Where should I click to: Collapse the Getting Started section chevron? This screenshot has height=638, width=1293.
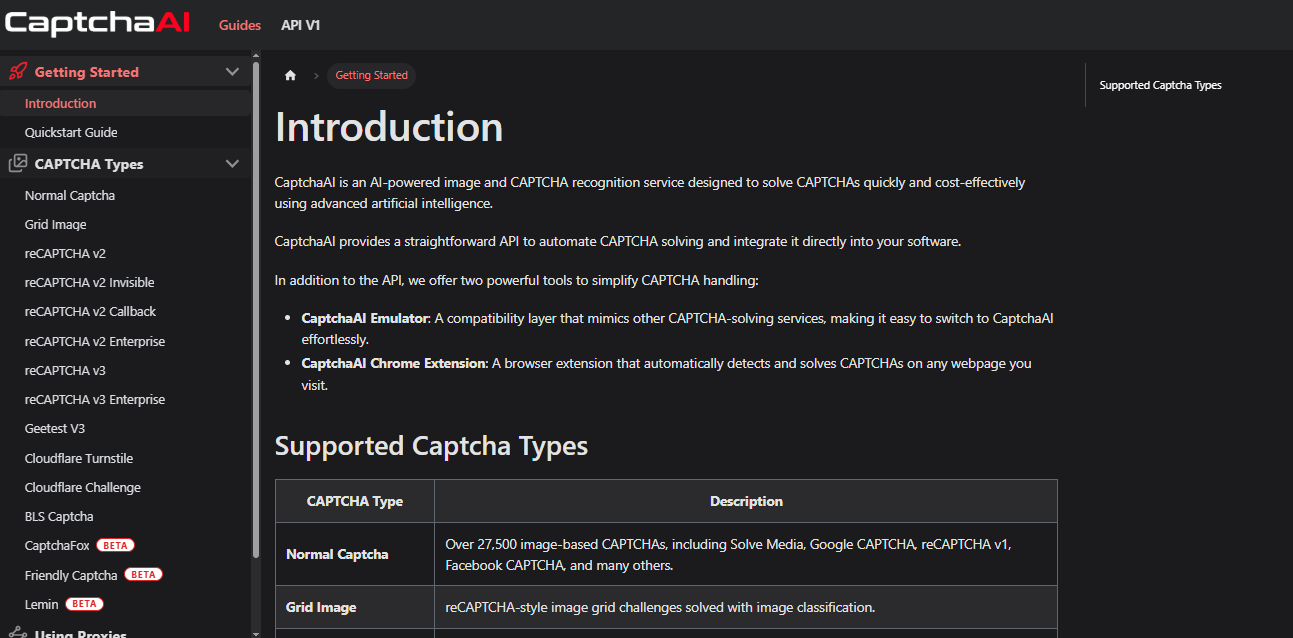pyautogui.click(x=232, y=72)
